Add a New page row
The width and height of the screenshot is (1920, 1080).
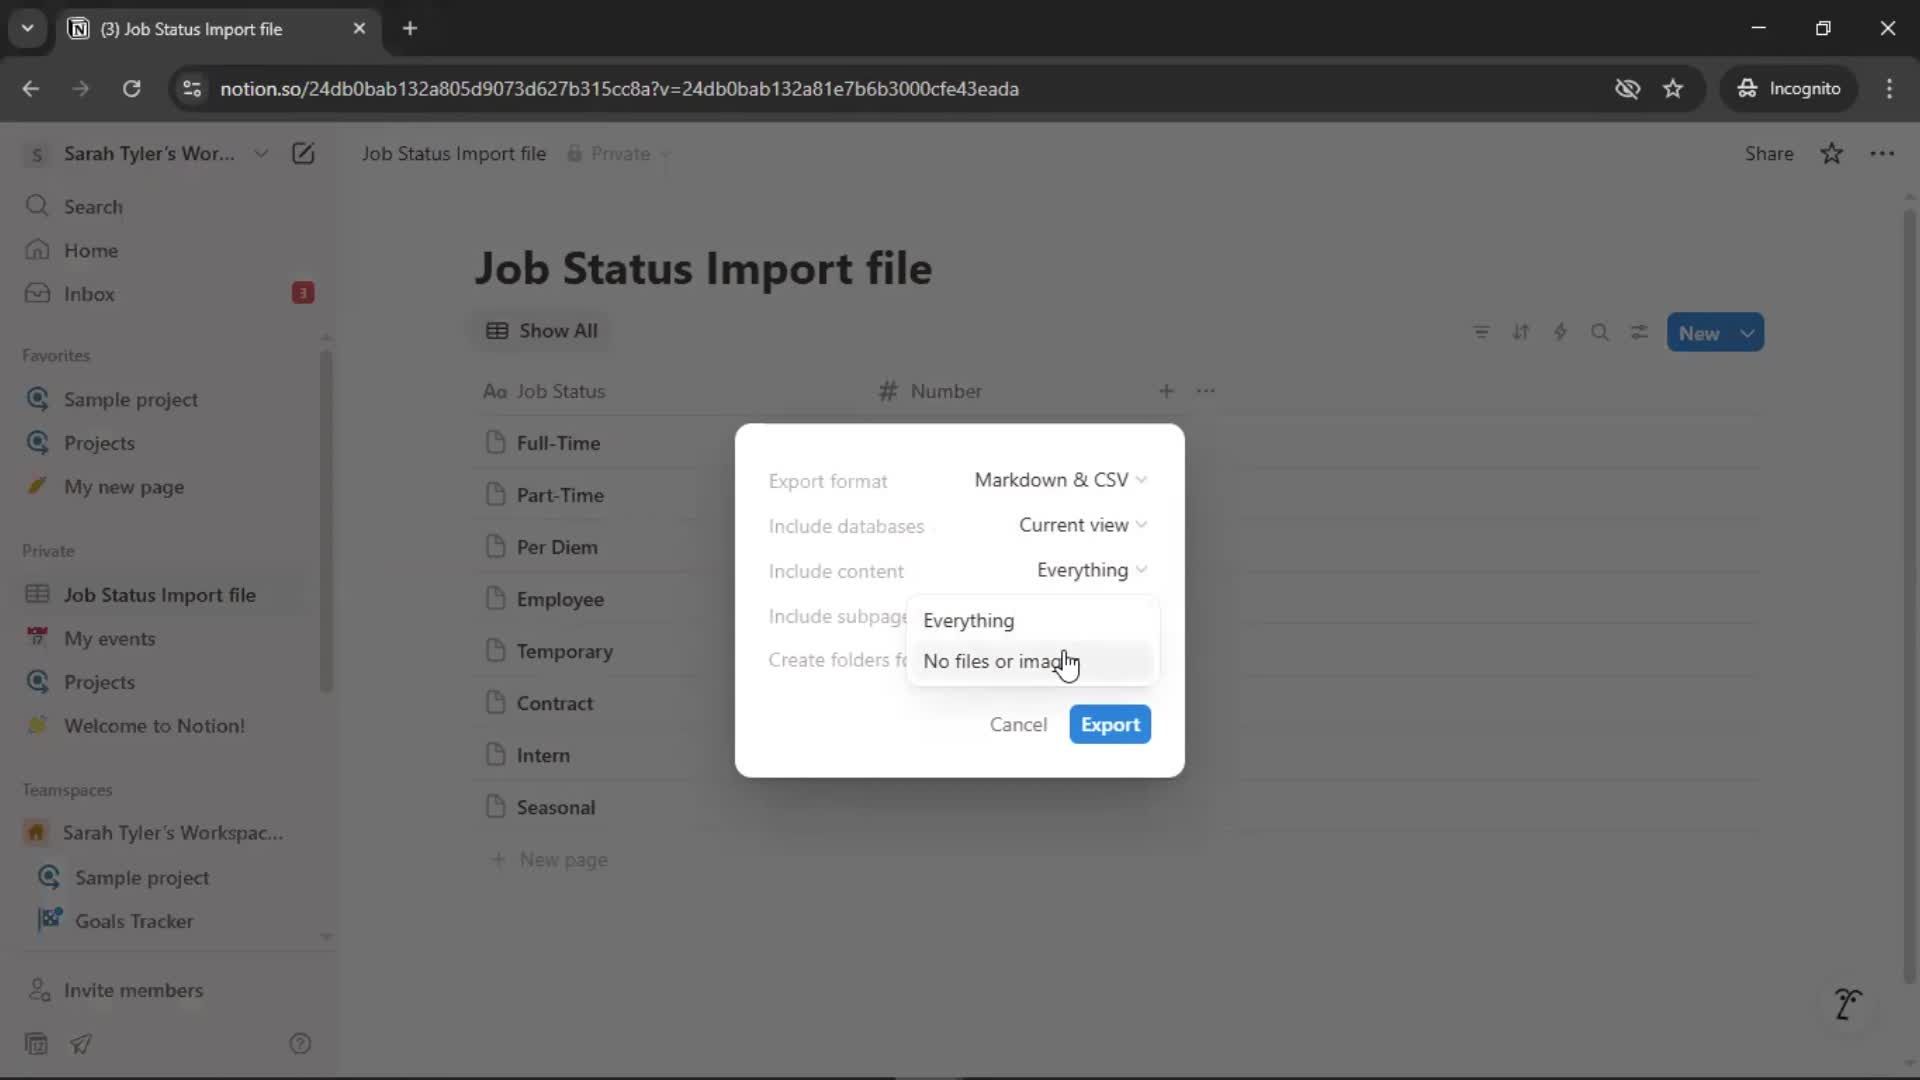pos(550,860)
